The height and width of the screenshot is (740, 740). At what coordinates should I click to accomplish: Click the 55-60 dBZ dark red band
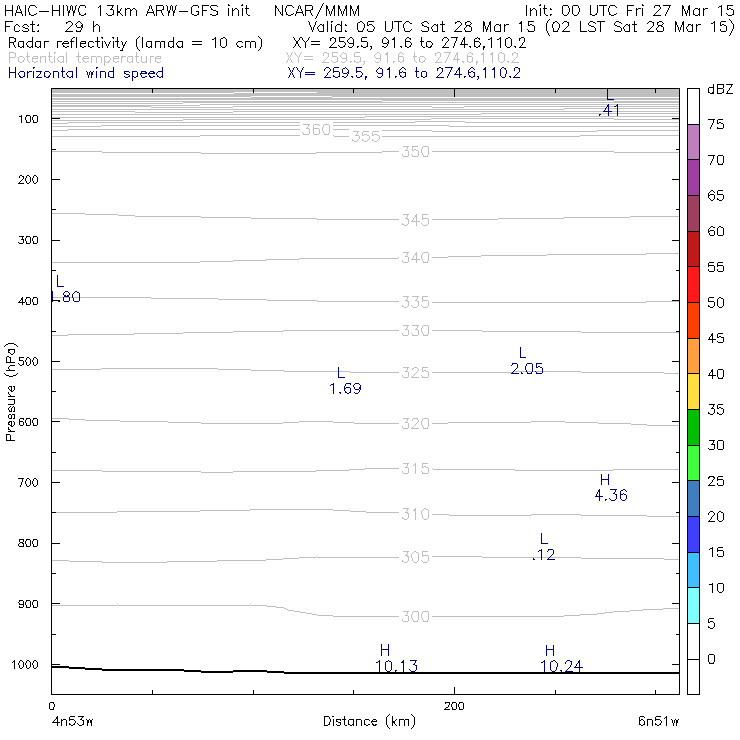coord(693,249)
